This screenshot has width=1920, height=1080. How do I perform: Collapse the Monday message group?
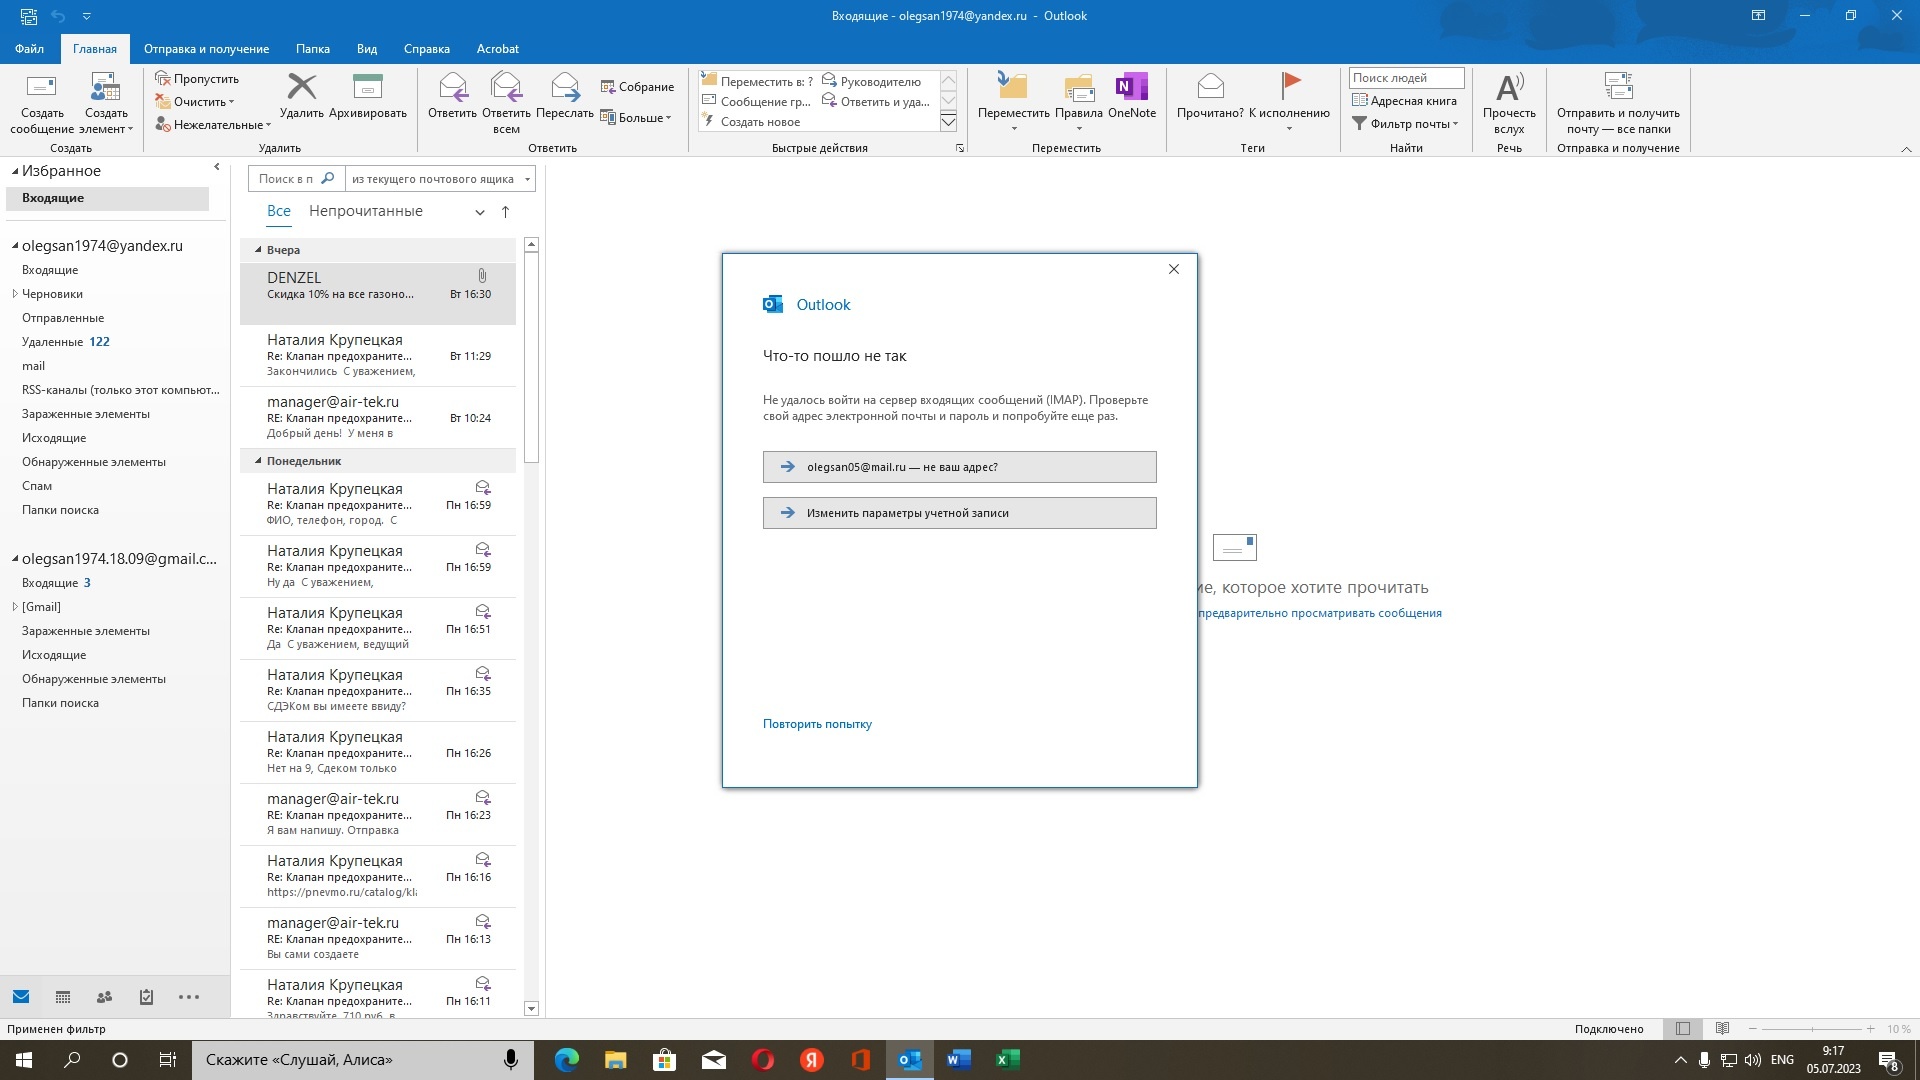pyautogui.click(x=258, y=461)
